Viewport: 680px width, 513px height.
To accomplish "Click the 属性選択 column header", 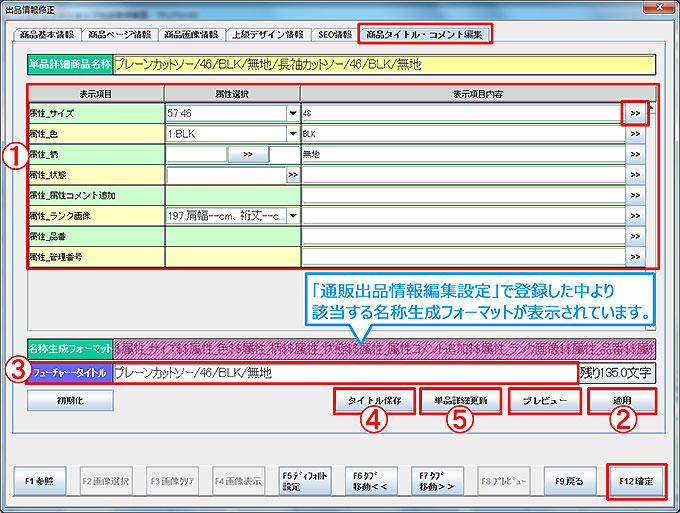I will (x=232, y=94).
